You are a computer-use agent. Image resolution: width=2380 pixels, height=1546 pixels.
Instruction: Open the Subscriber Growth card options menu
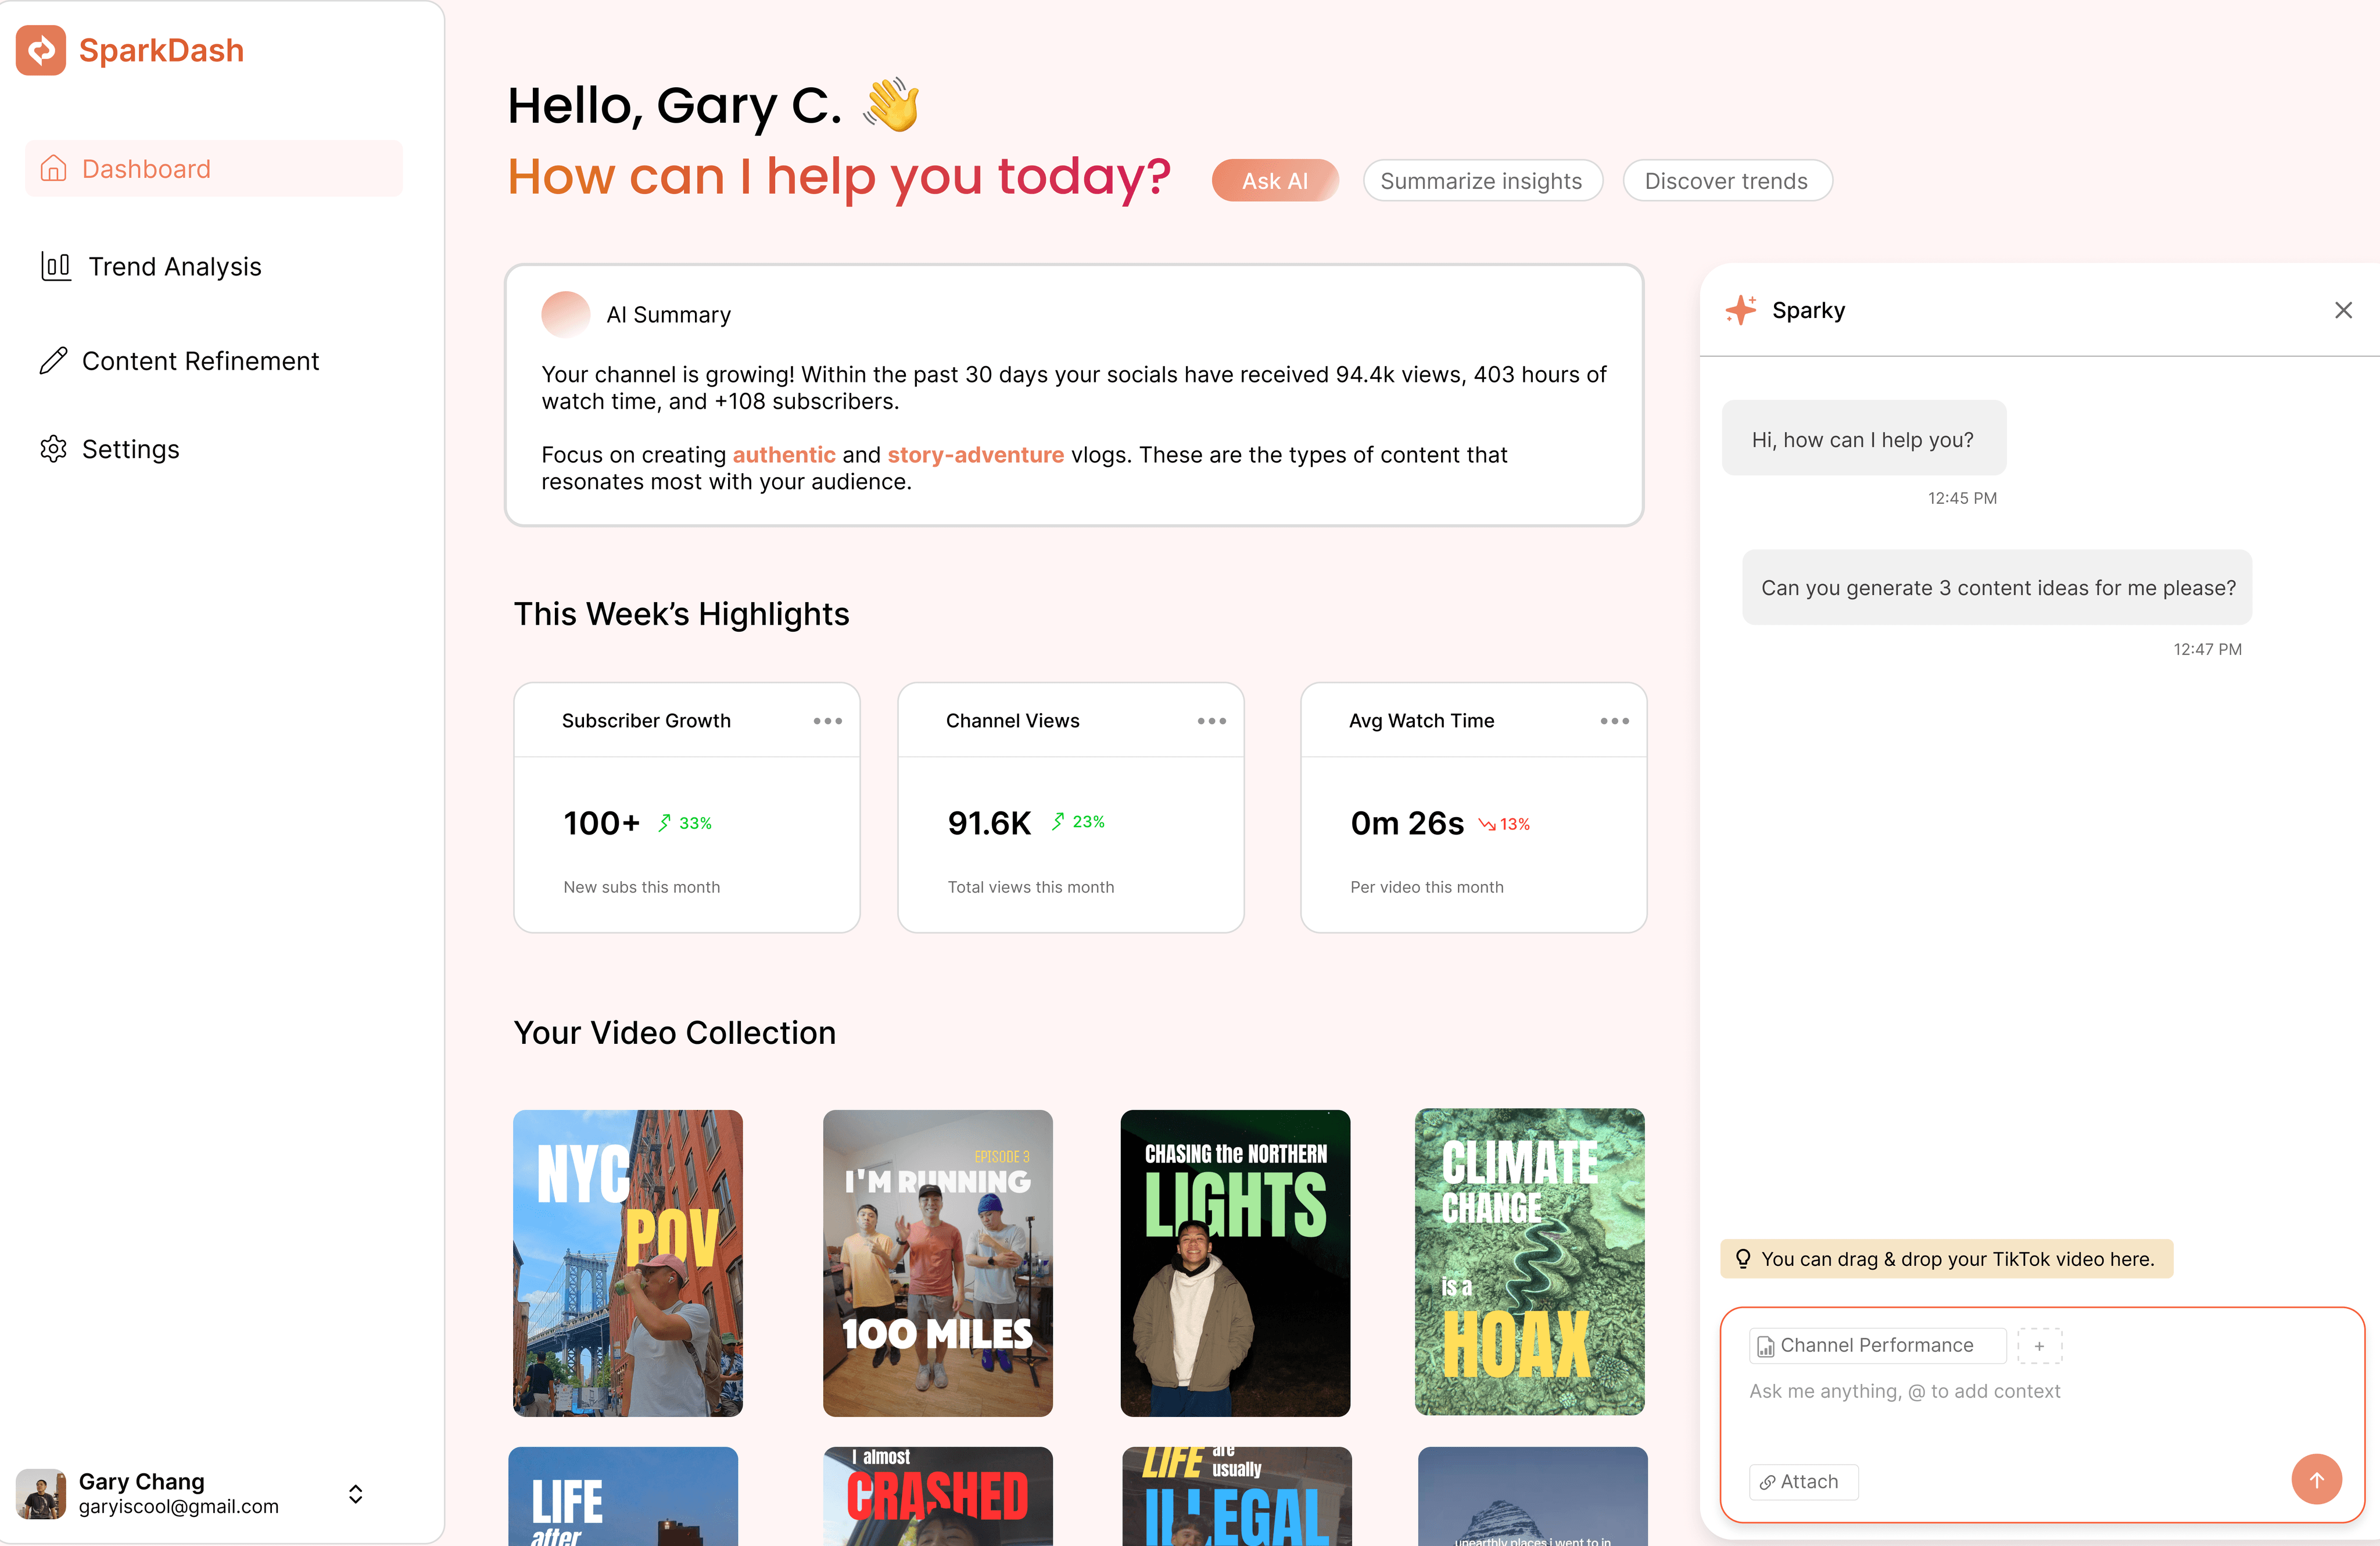827,721
